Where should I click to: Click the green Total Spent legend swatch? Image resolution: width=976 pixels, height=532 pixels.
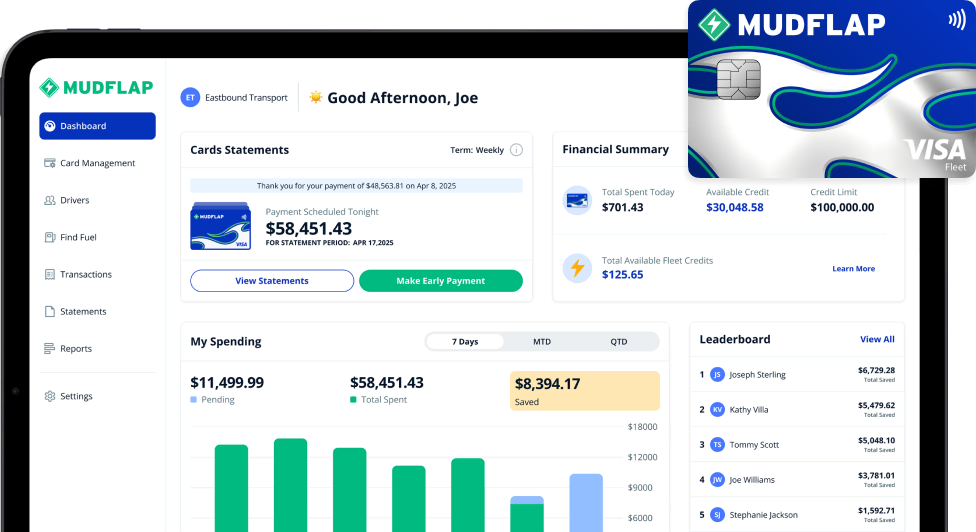[354, 399]
